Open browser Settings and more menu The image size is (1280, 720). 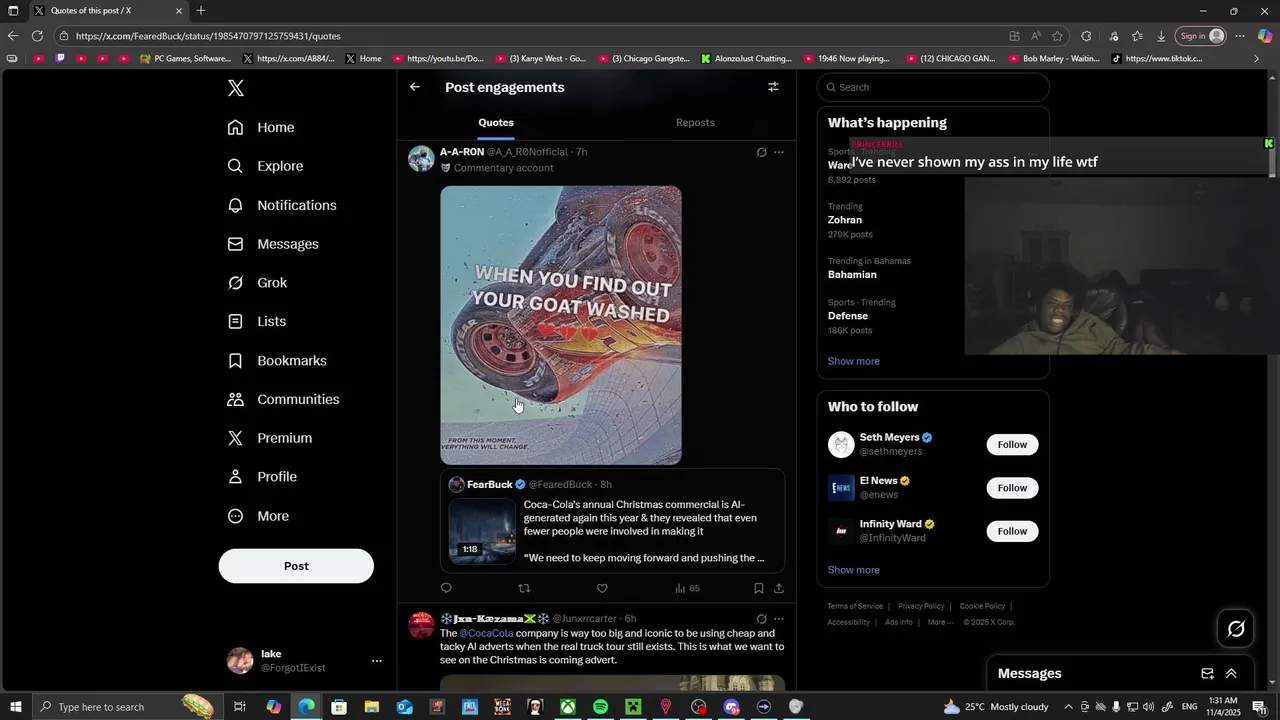1240,36
